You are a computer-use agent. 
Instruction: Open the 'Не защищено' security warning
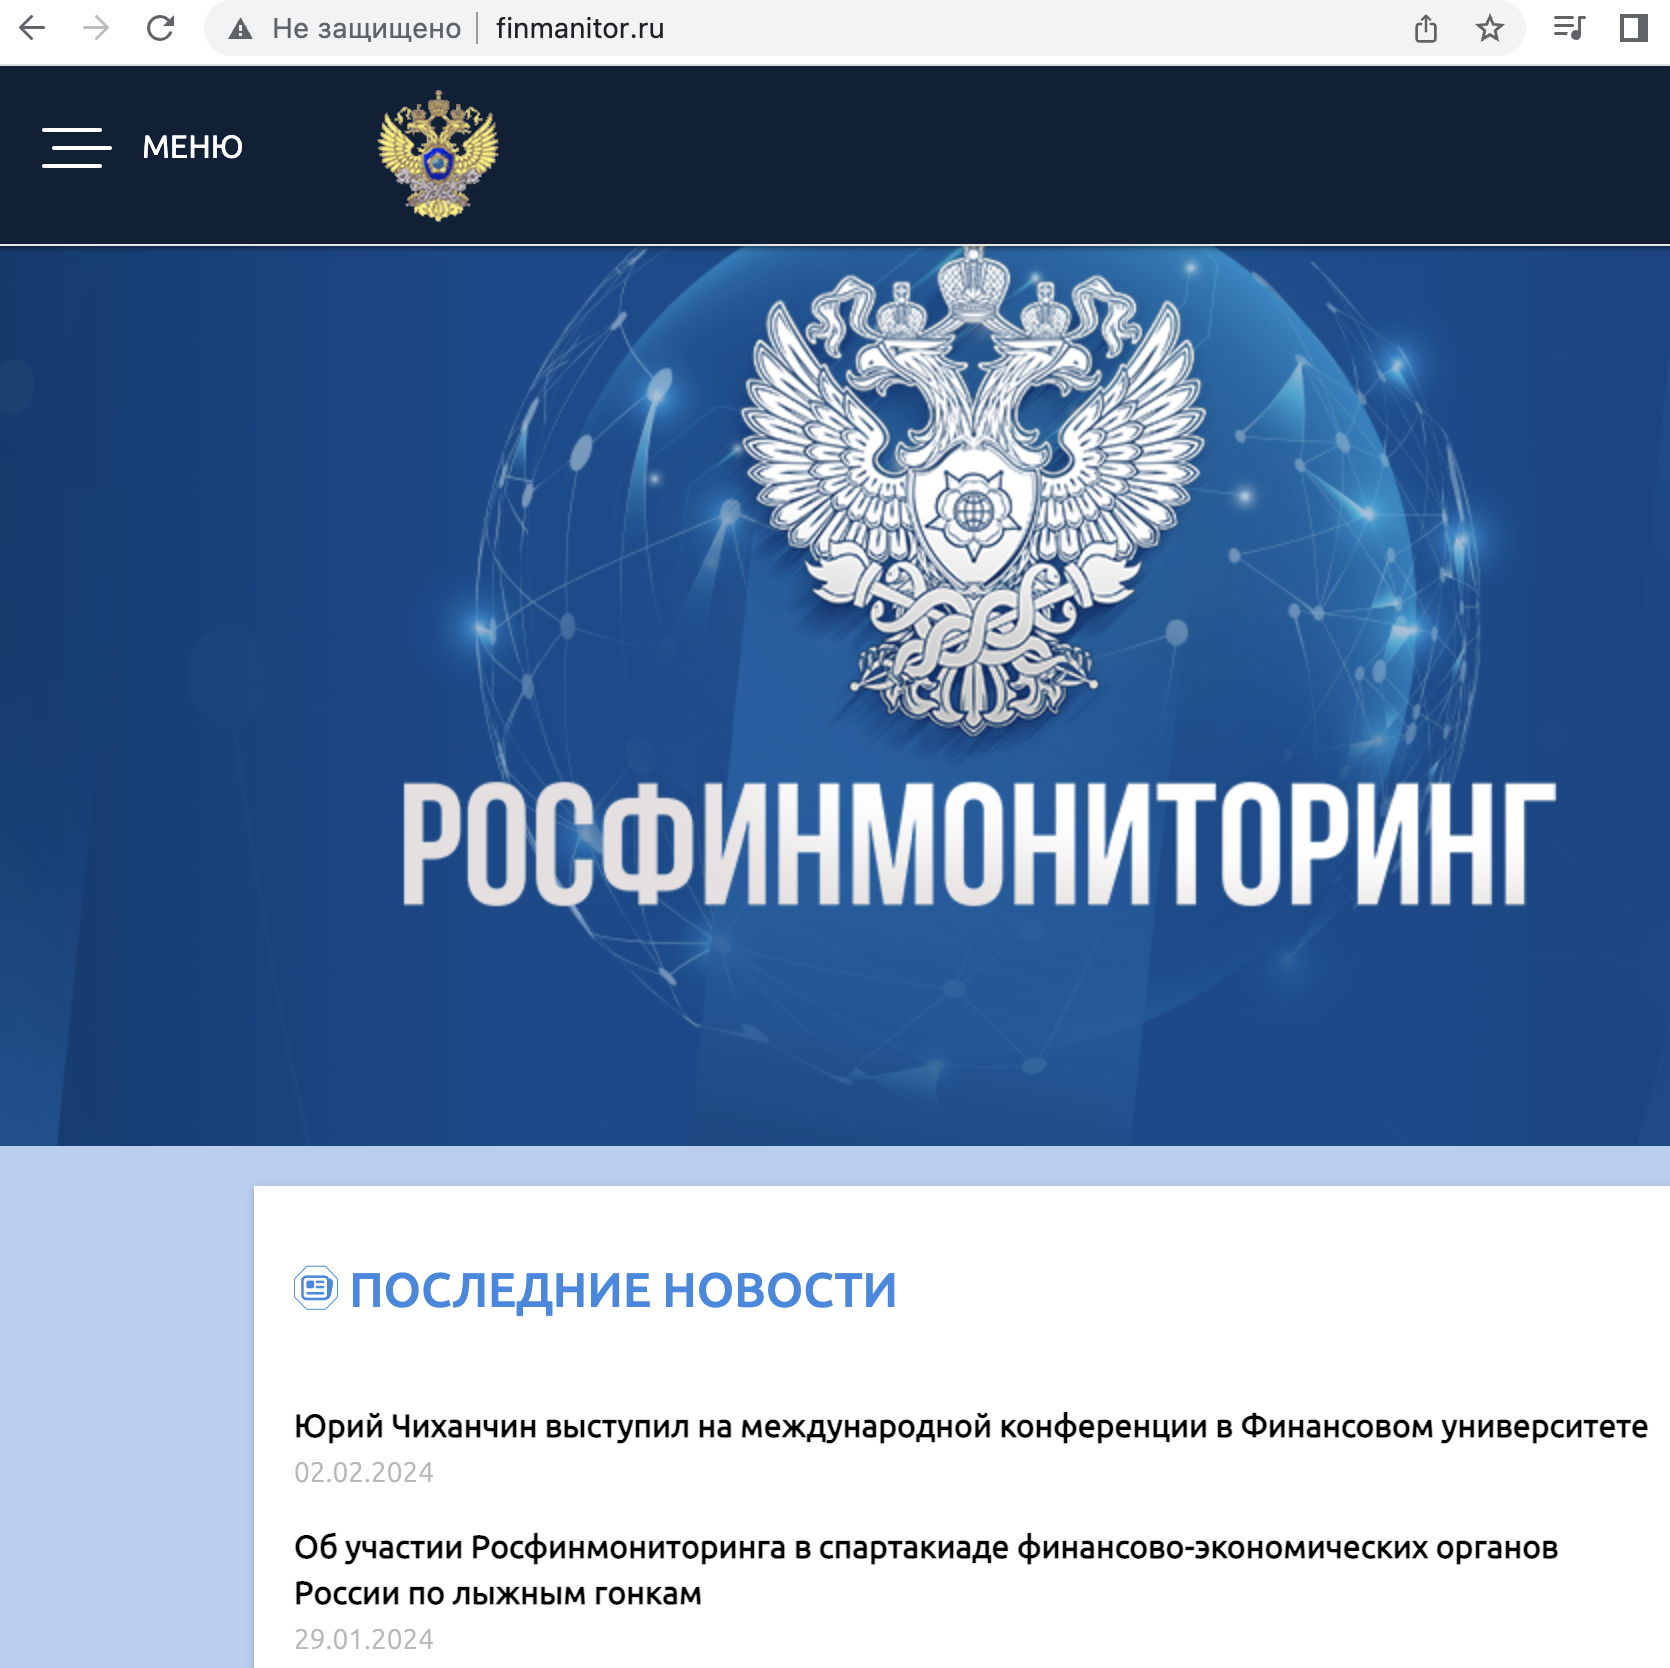[x=345, y=28]
